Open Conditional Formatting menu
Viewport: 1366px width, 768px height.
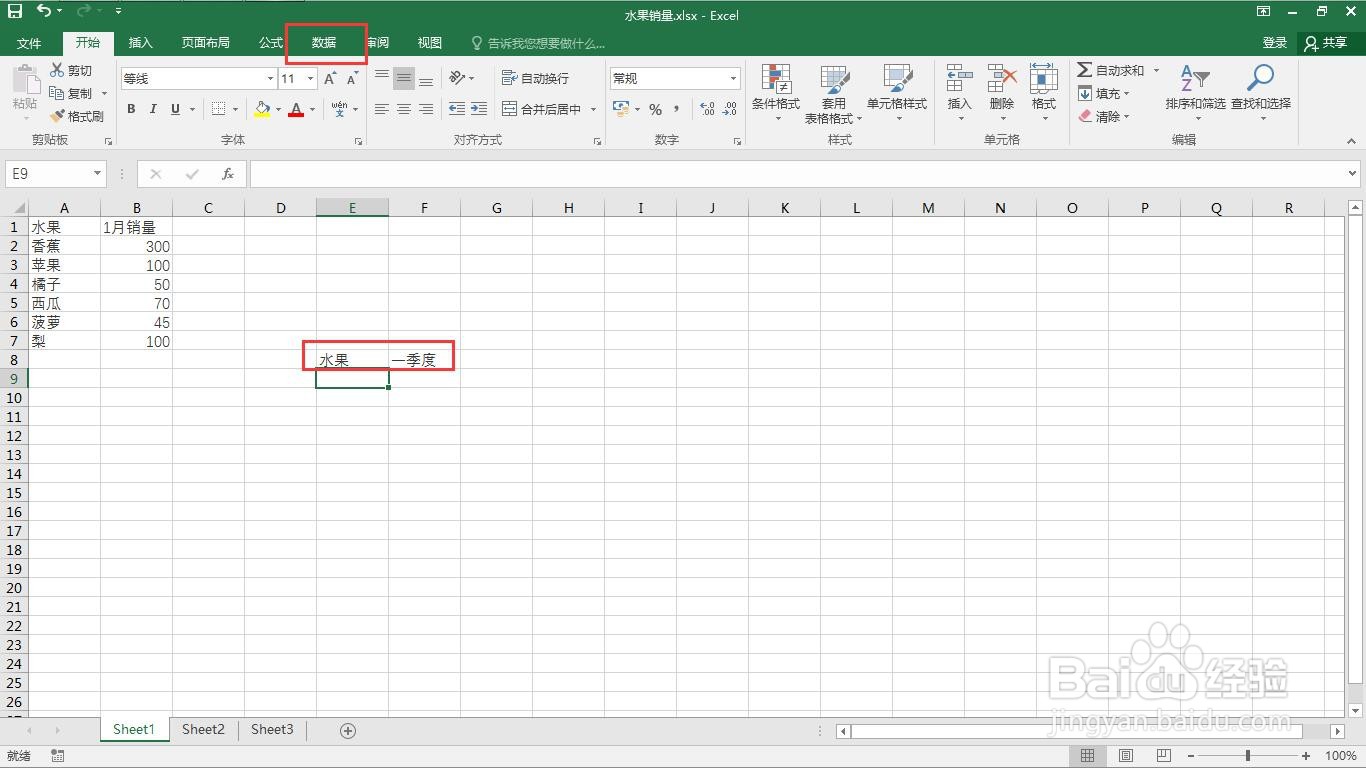point(776,93)
